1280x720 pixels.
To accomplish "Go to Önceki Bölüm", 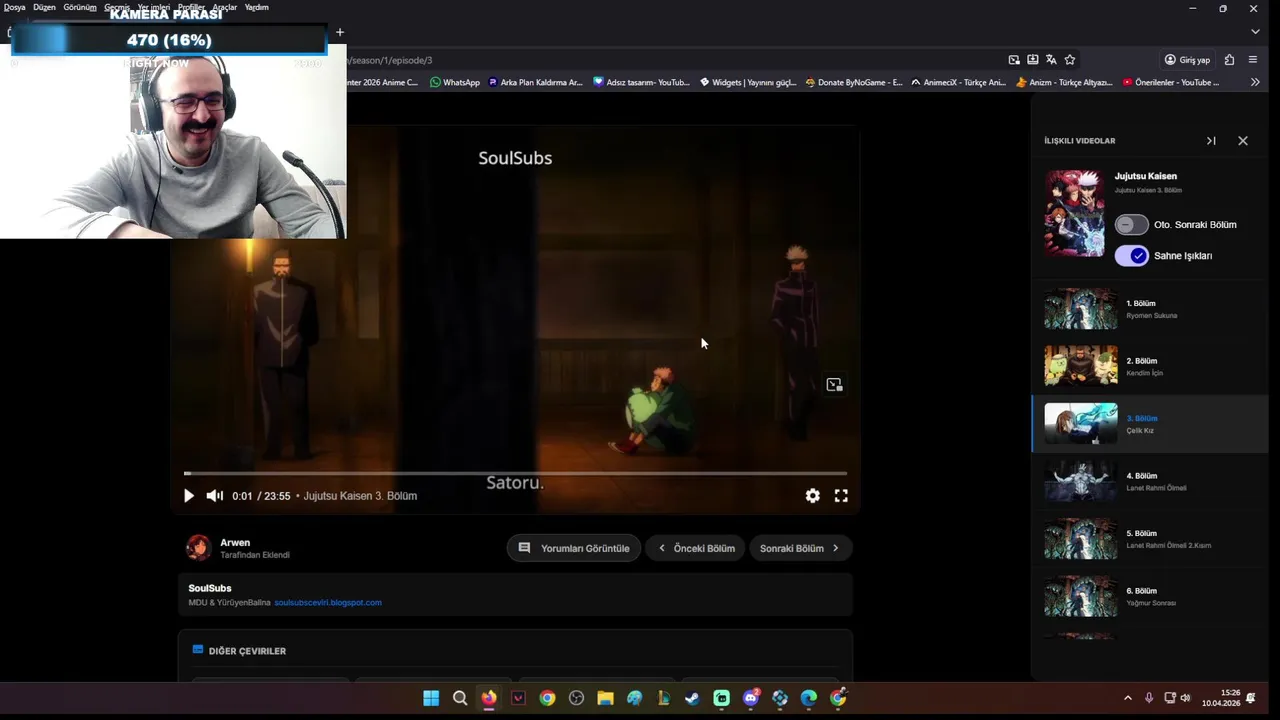I will (696, 548).
